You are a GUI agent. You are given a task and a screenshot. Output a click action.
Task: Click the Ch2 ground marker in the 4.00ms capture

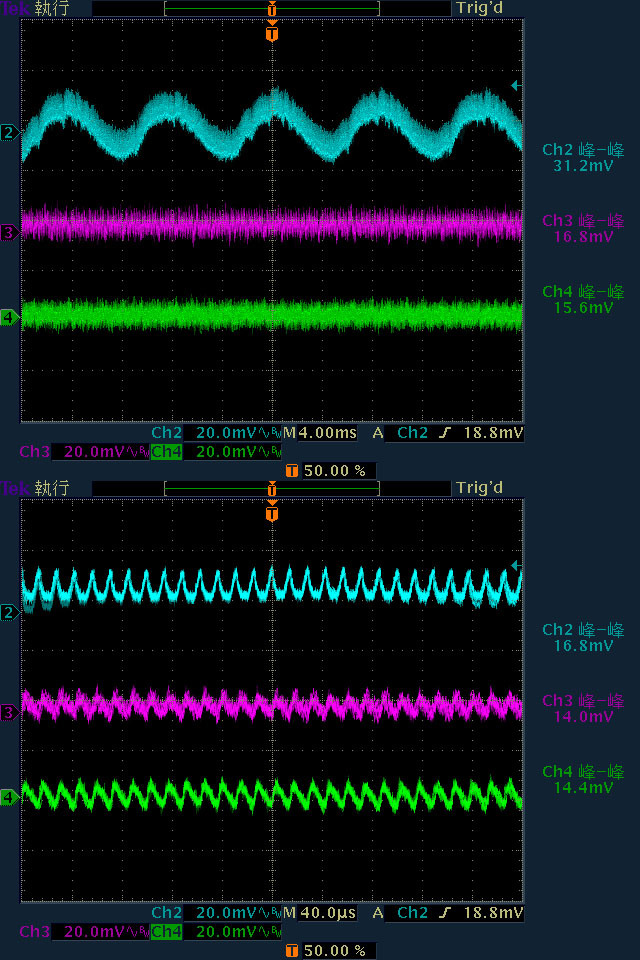(9, 132)
